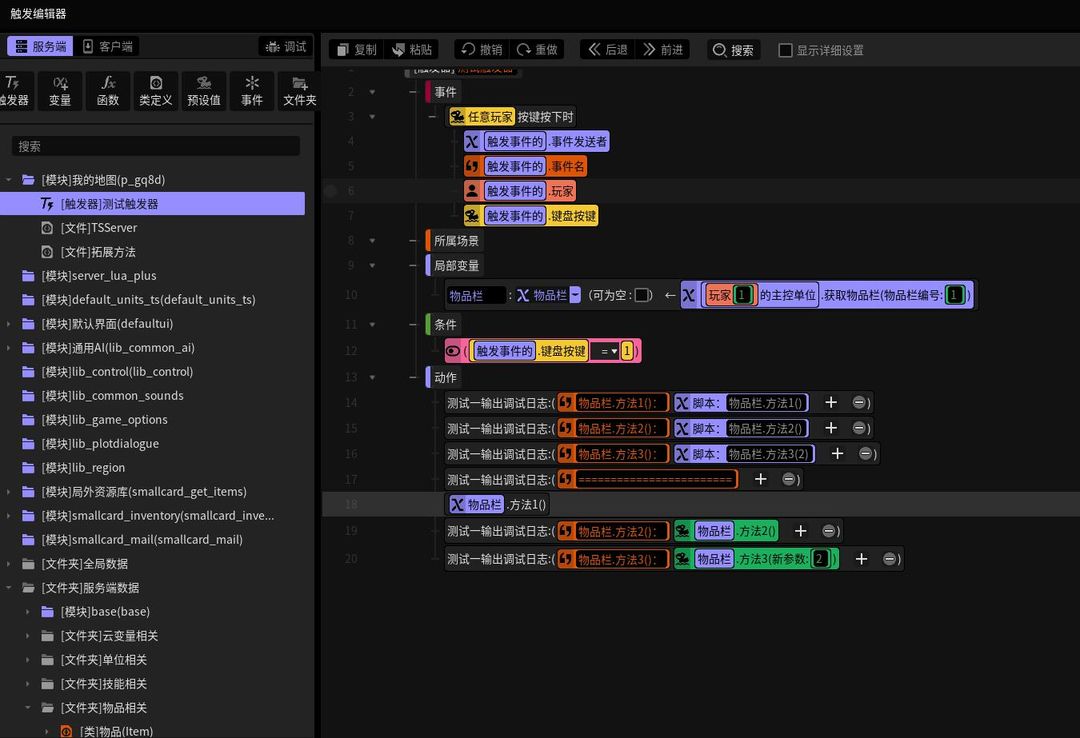
Task: Select the 函数 function tool
Action: tap(107, 91)
